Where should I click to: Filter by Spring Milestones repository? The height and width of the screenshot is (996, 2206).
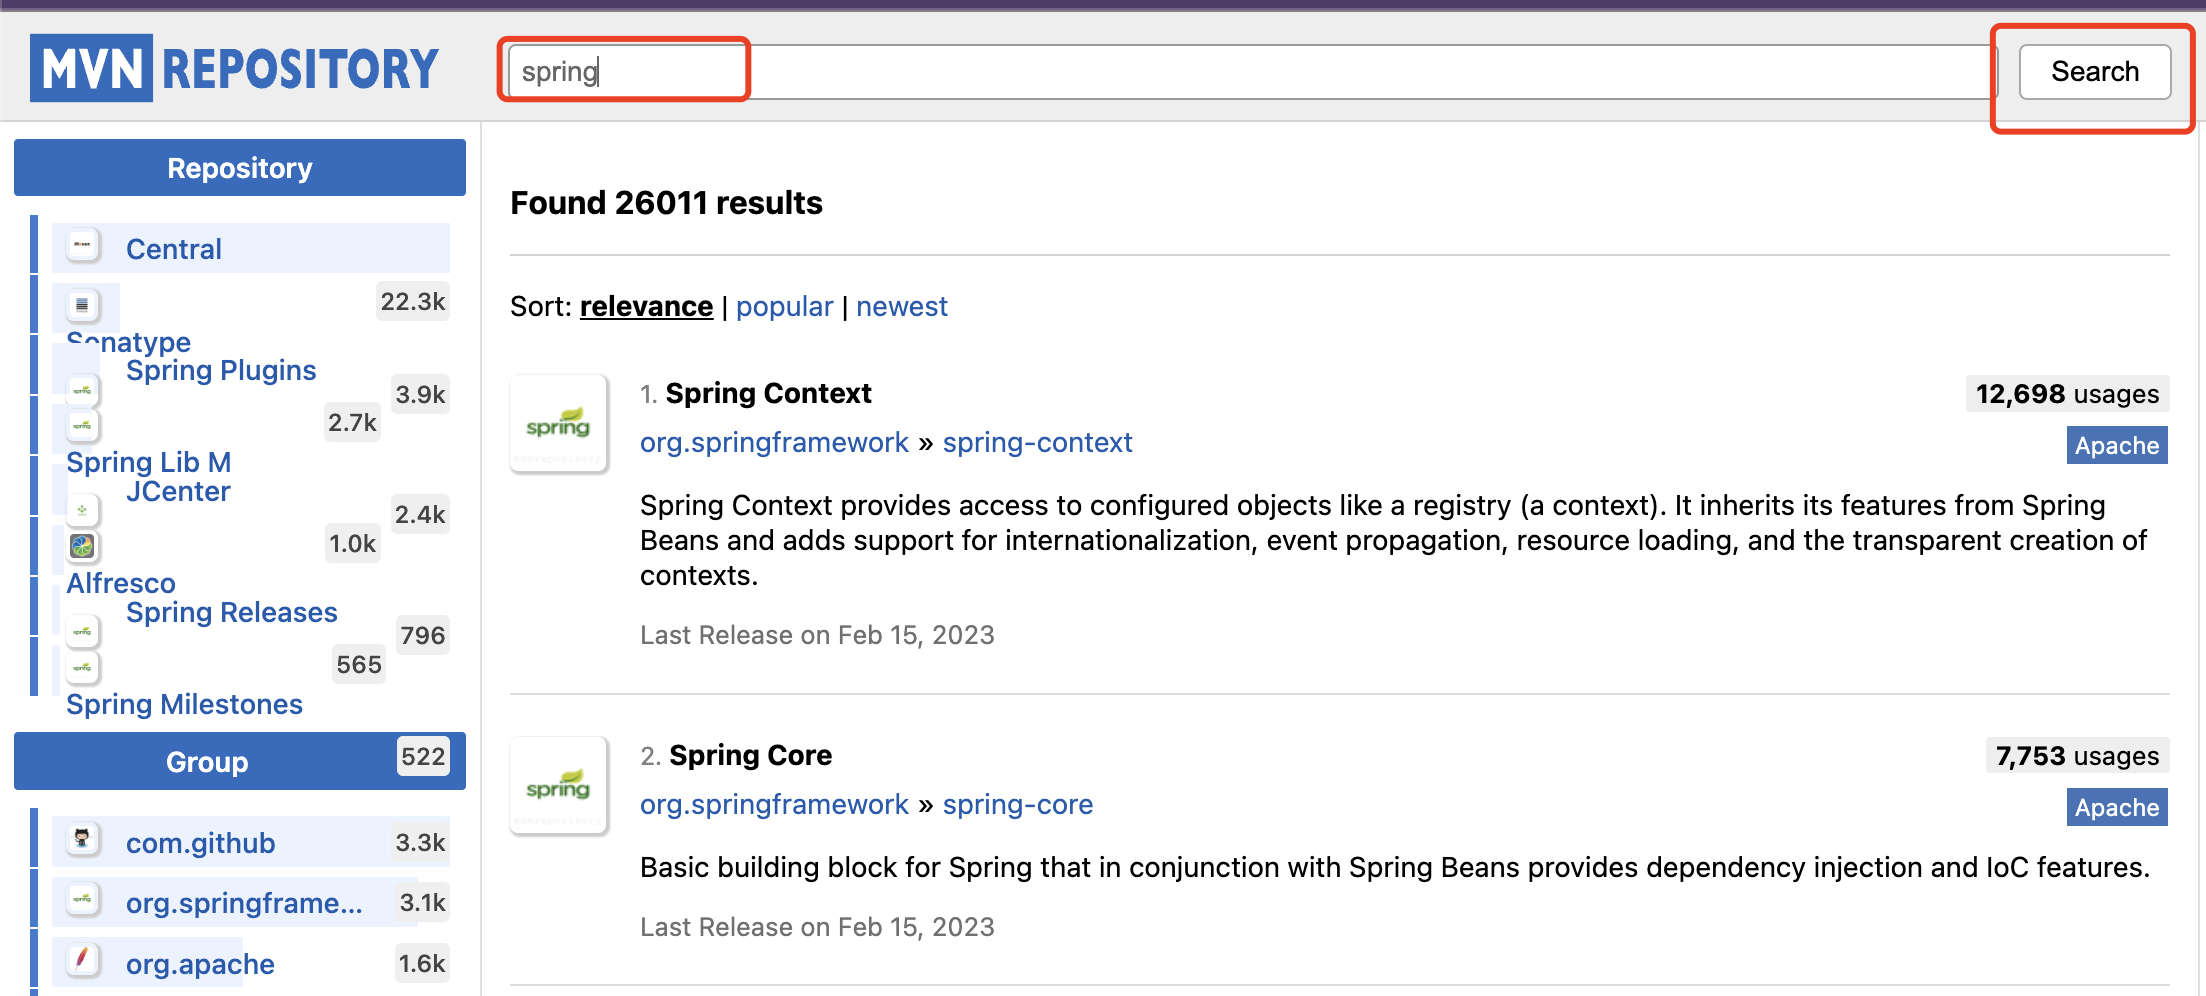[184, 704]
